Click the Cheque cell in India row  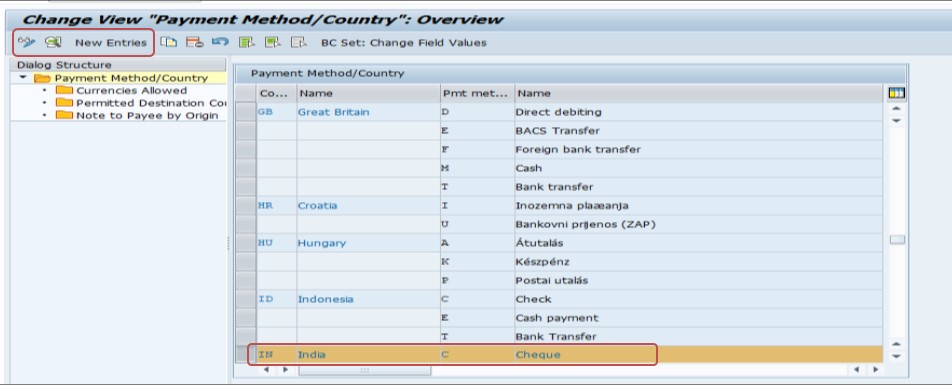point(698,355)
